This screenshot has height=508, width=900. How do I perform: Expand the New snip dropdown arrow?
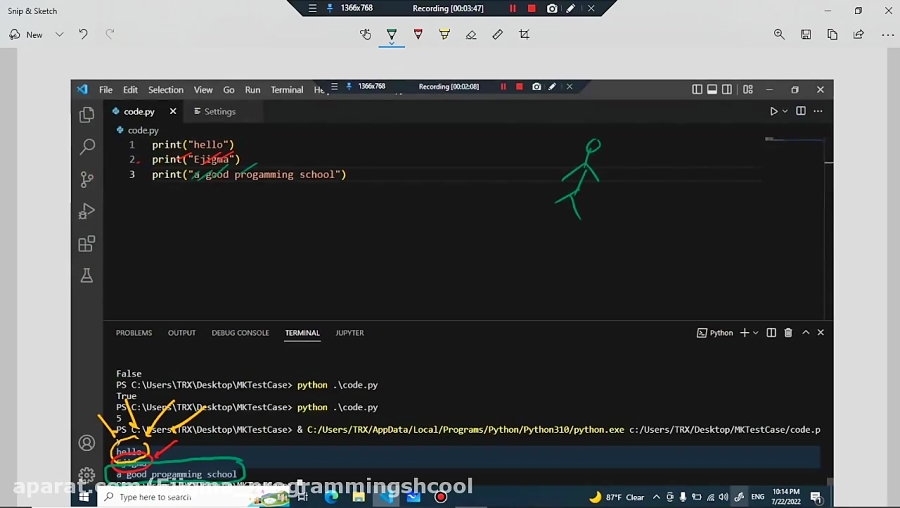[x=59, y=34]
